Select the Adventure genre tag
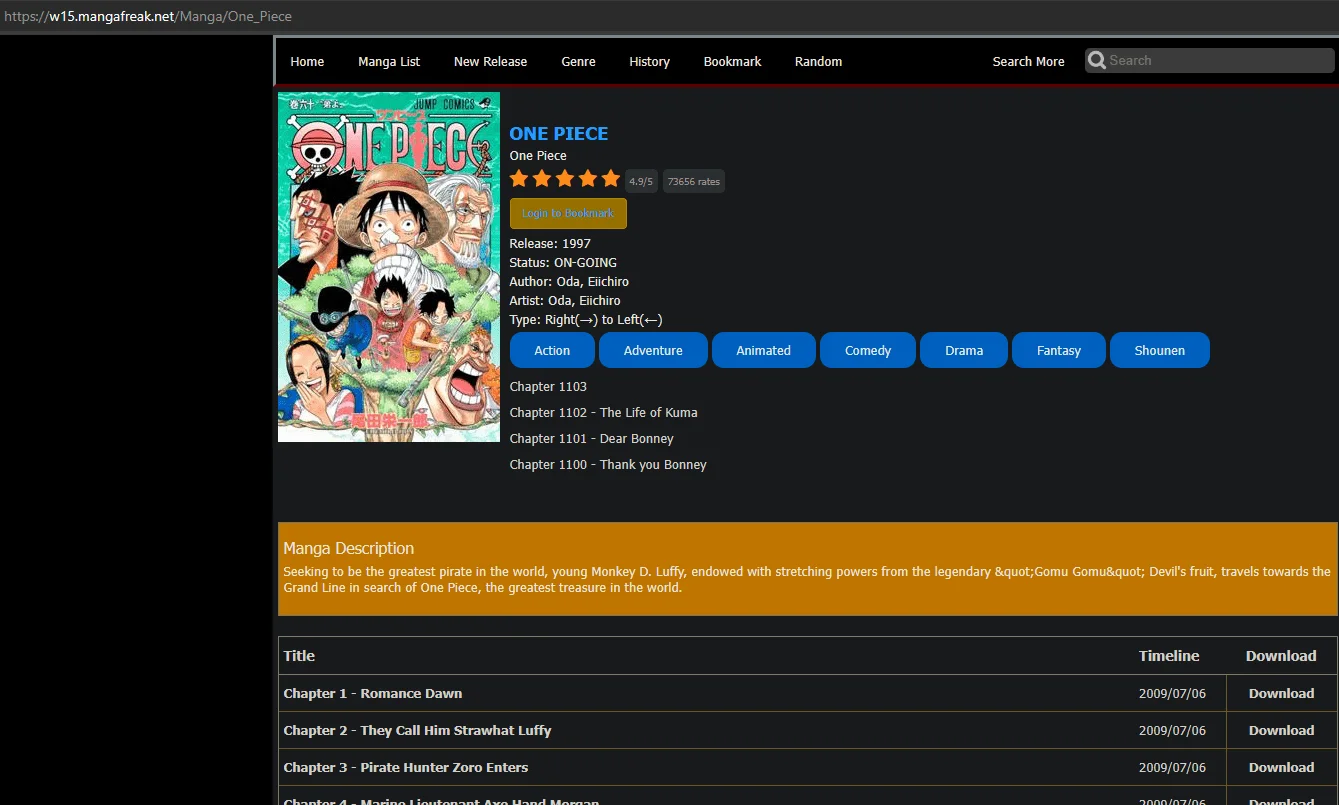The height and width of the screenshot is (805, 1339). [x=653, y=350]
